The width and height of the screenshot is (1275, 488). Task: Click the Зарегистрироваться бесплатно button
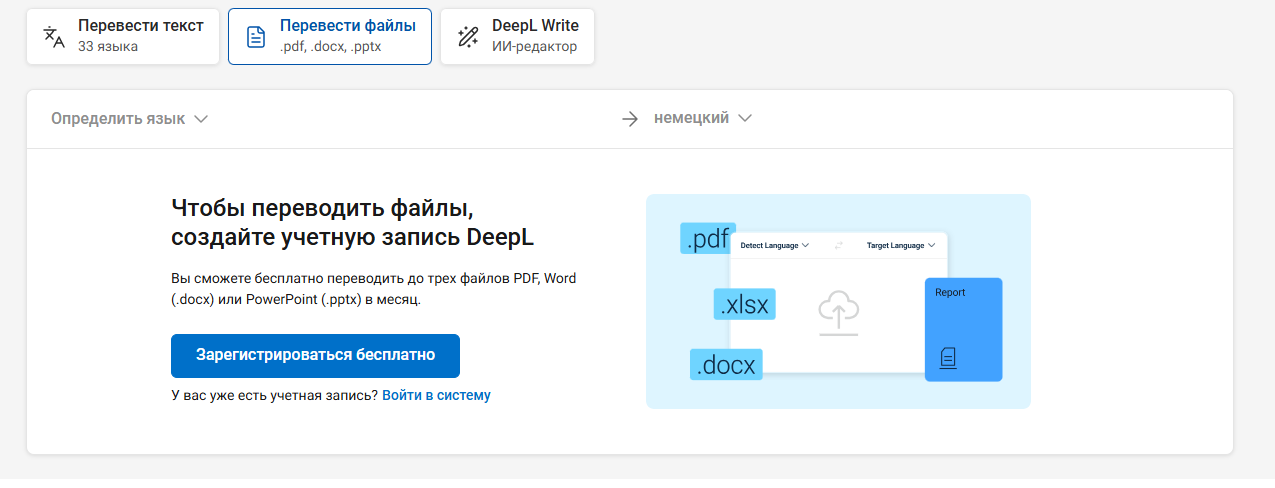(315, 355)
